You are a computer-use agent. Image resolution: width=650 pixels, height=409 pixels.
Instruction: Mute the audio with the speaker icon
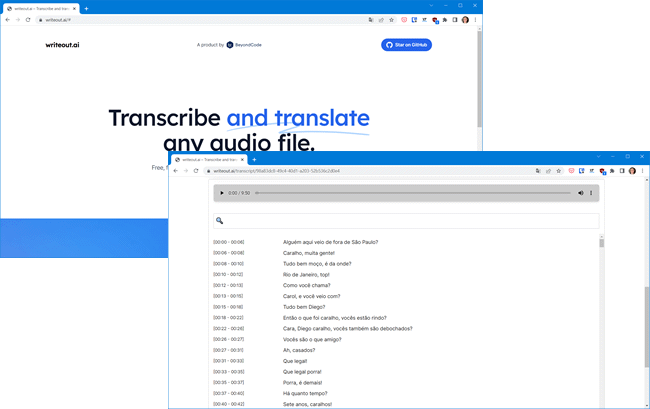pos(580,193)
